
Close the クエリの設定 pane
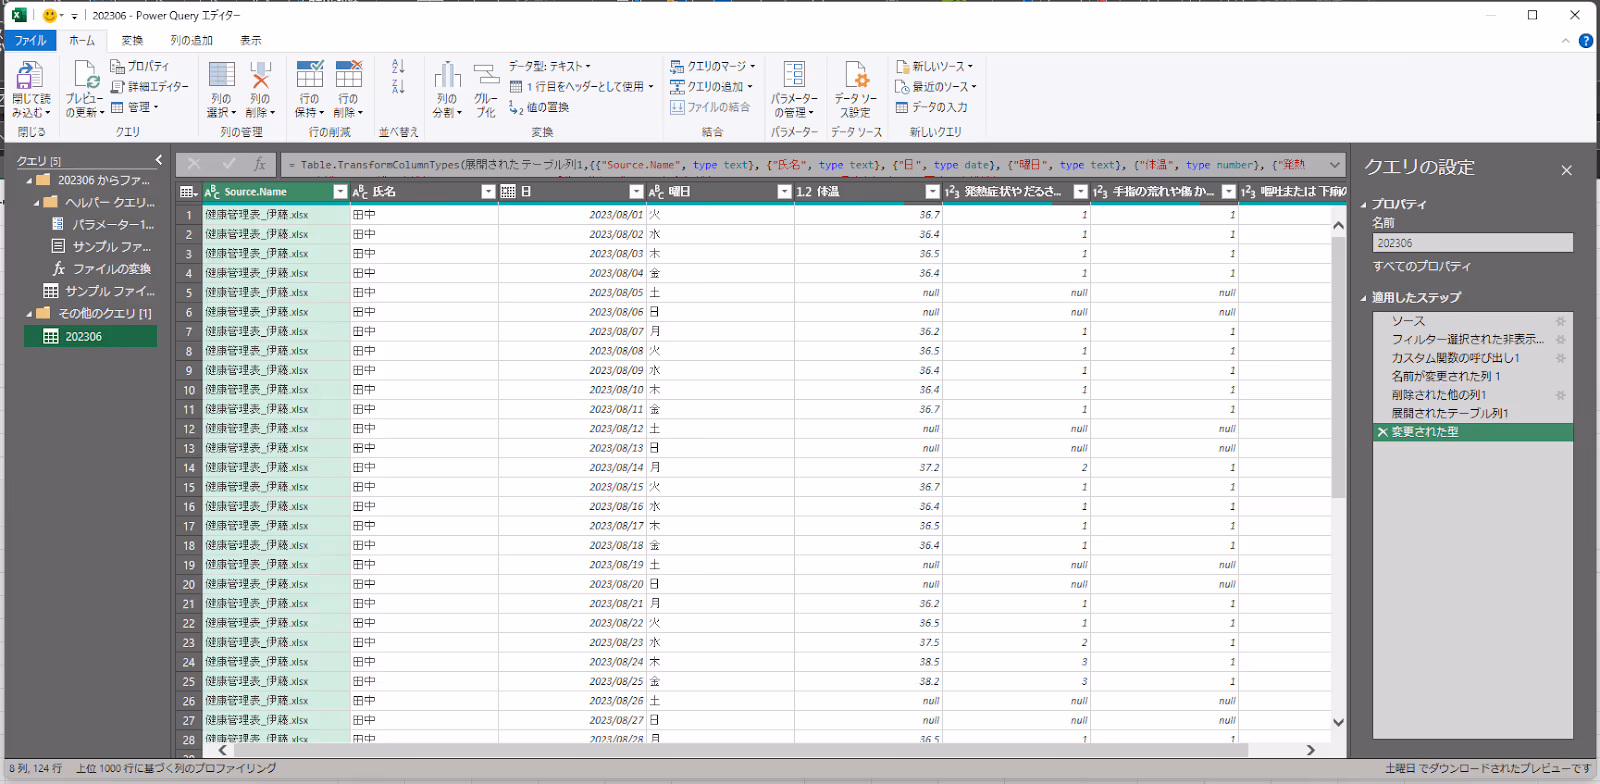[1567, 170]
